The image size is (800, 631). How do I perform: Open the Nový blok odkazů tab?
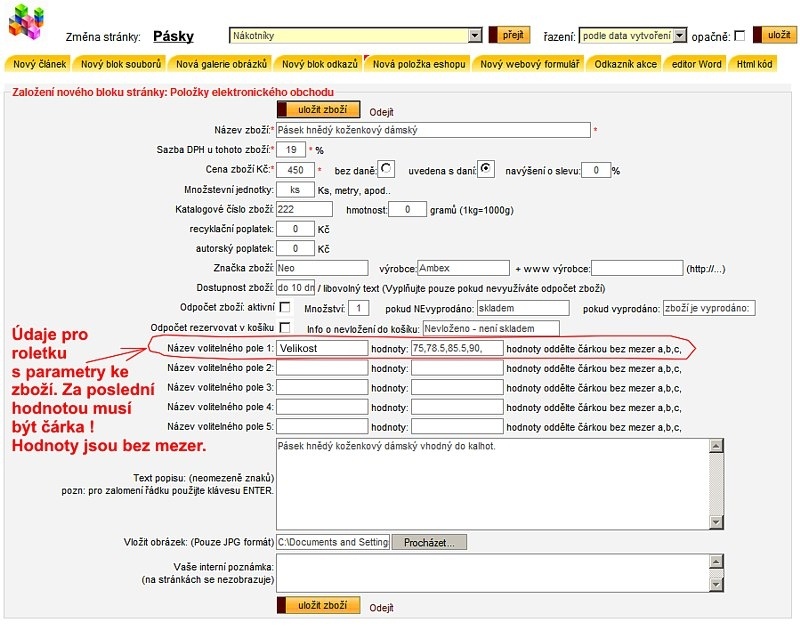point(319,64)
